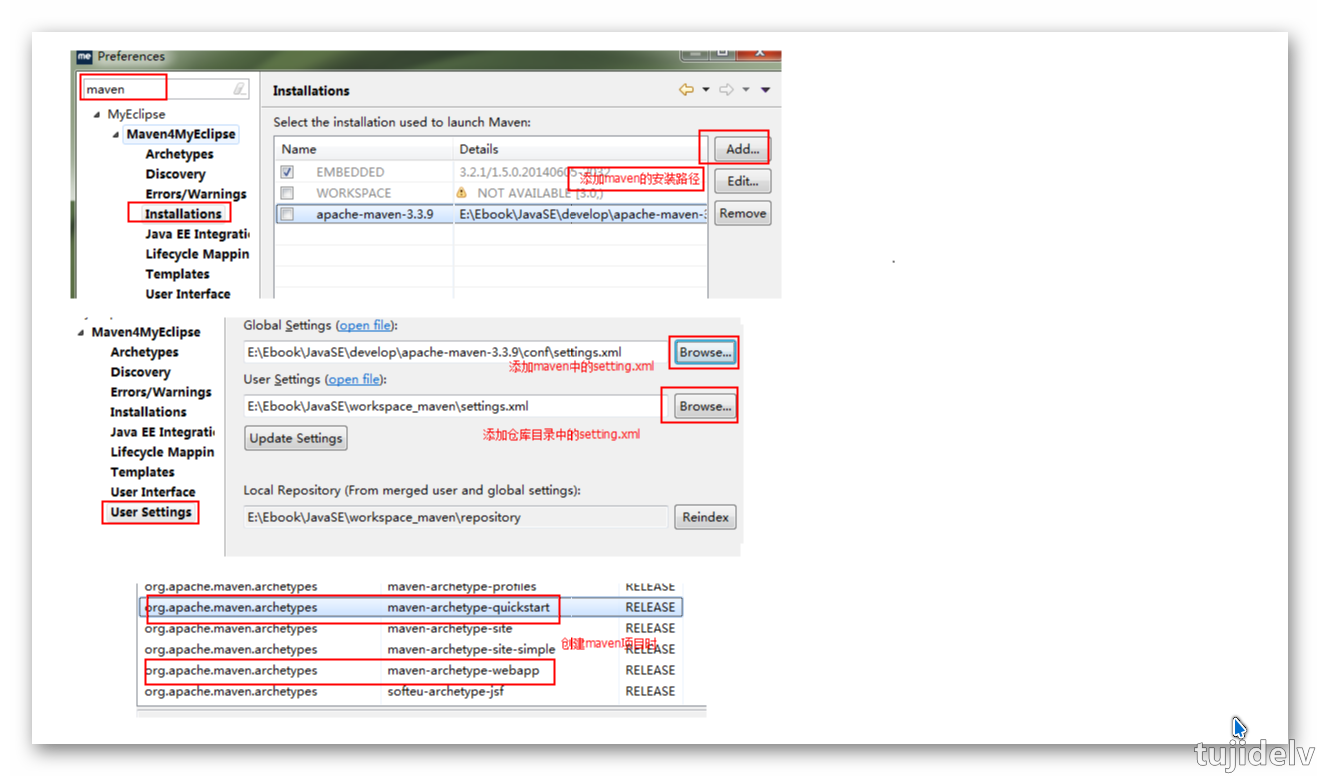Viewport: 1320px width, 776px height.
Task: Click the 'me' Preferences window icon
Action: (x=84, y=57)
